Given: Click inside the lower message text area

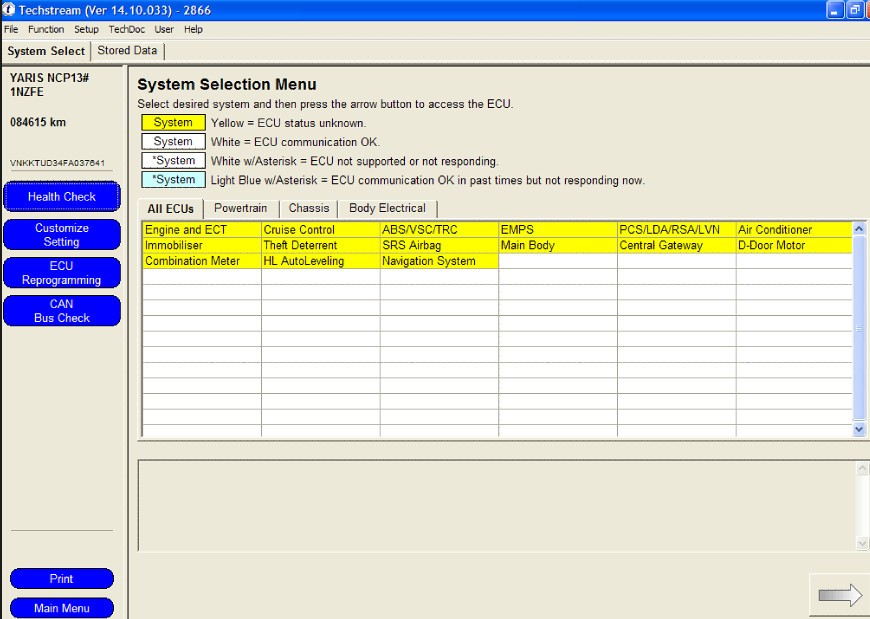Looking at the screenshot, I should coord(497,505).
